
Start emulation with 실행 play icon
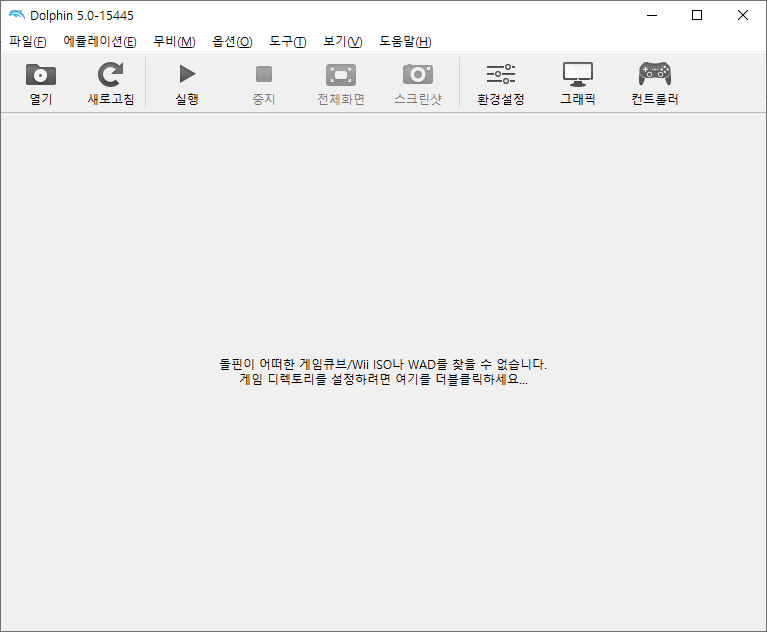(187, 74)
